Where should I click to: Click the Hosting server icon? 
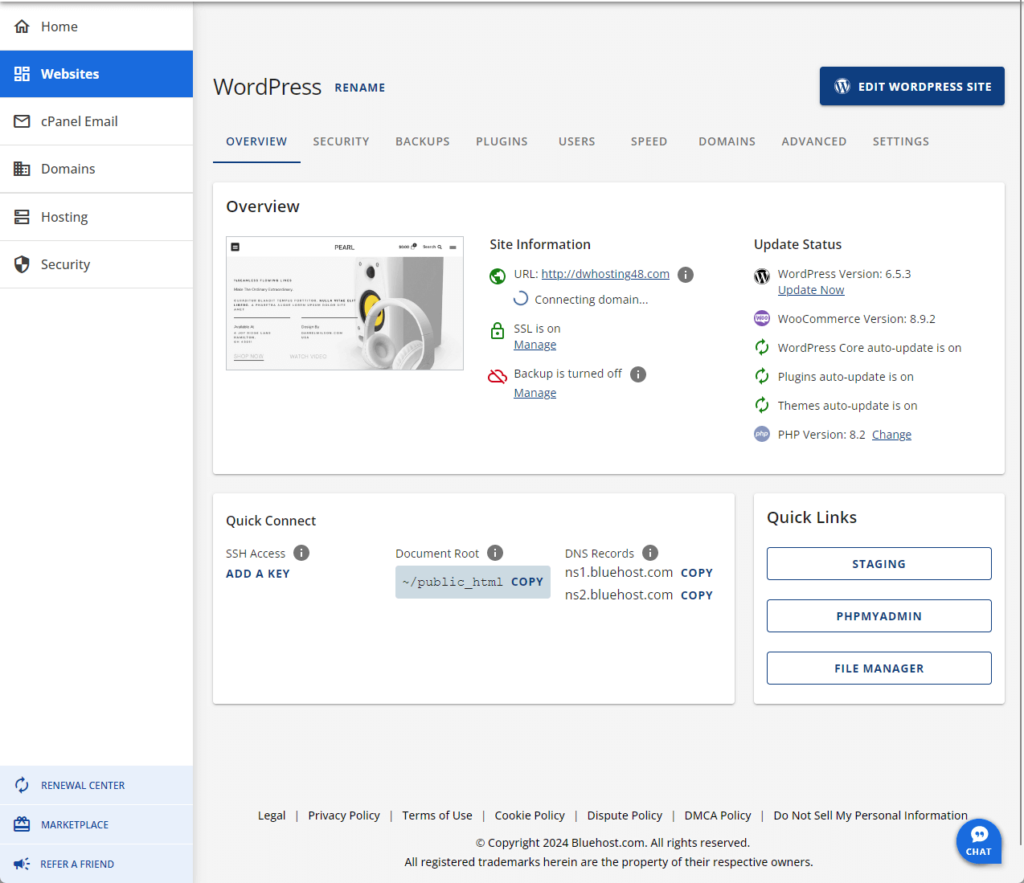[22, 217]
